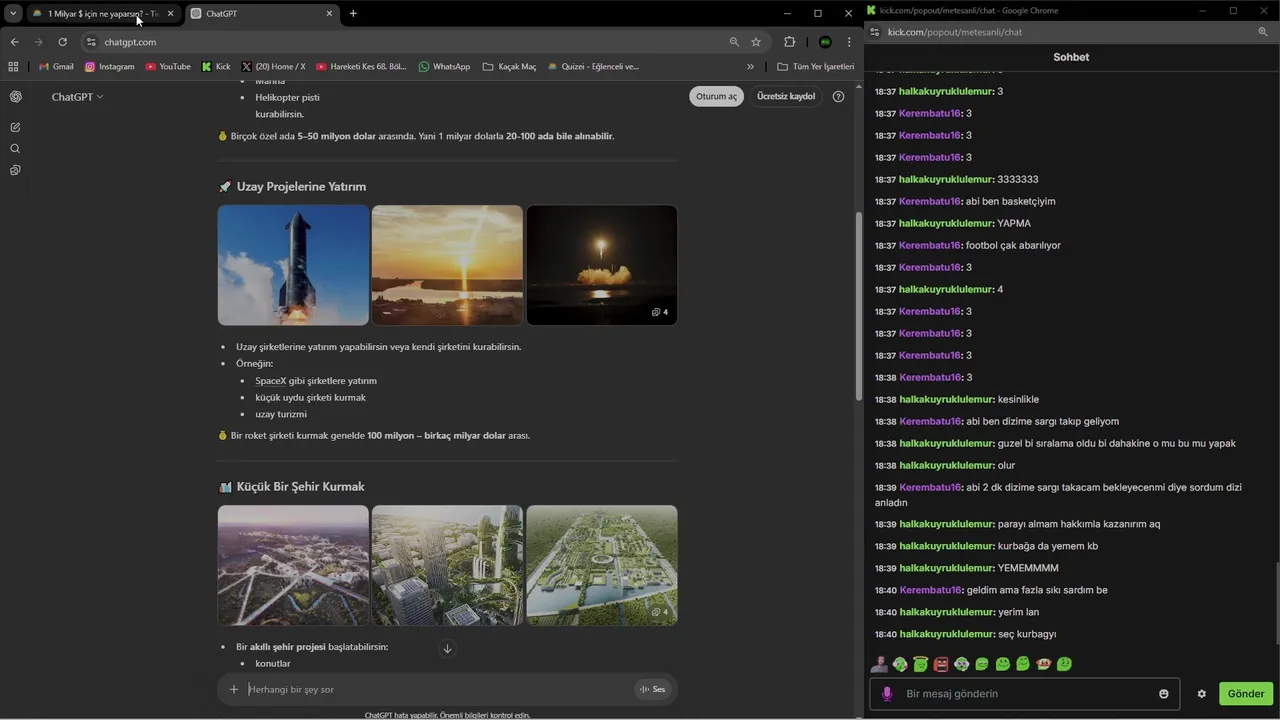The image size is (1280, 720).
Task: Open the green grid city image
Action: coord(601,565)
